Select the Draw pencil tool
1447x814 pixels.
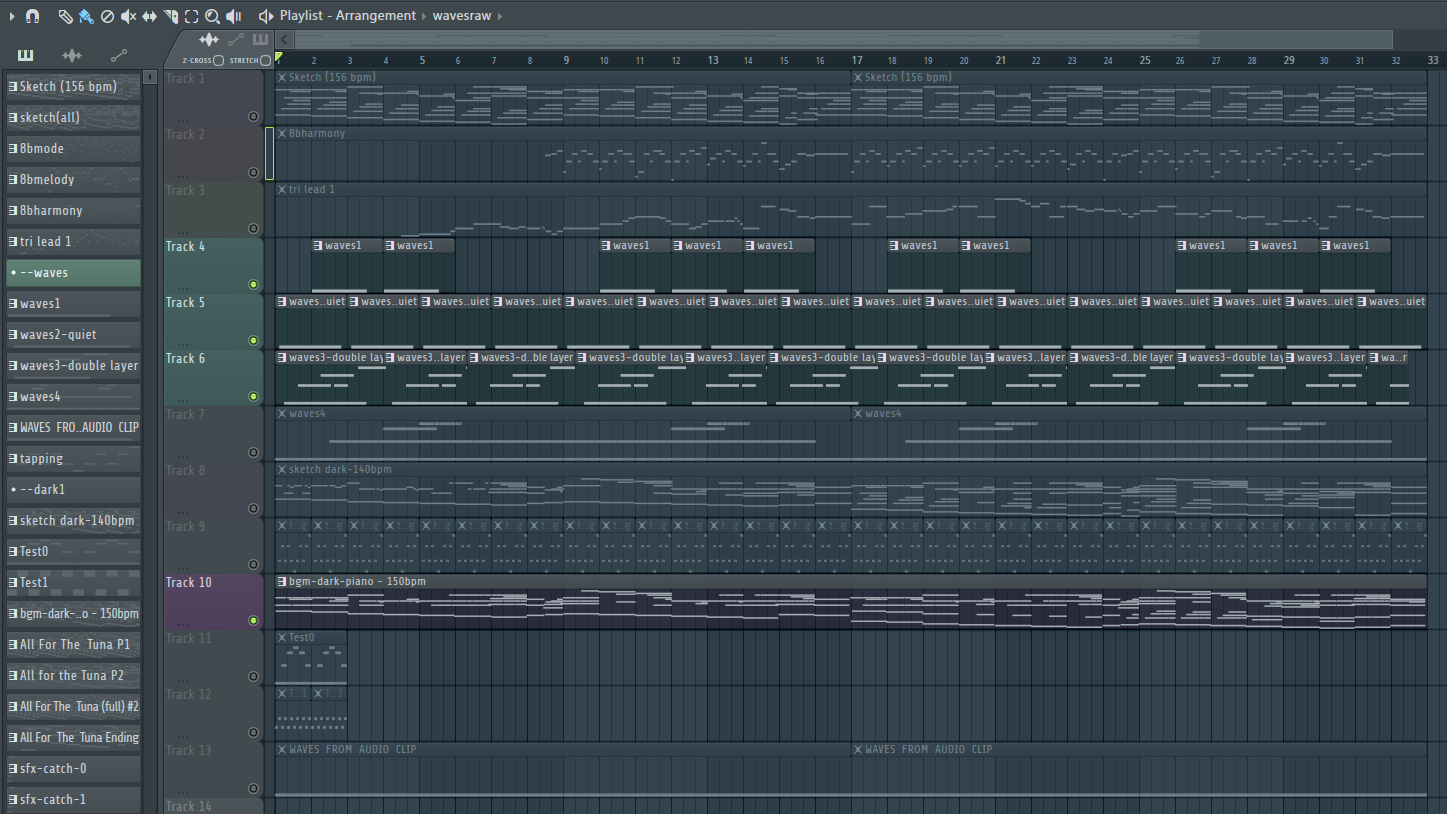65,16
